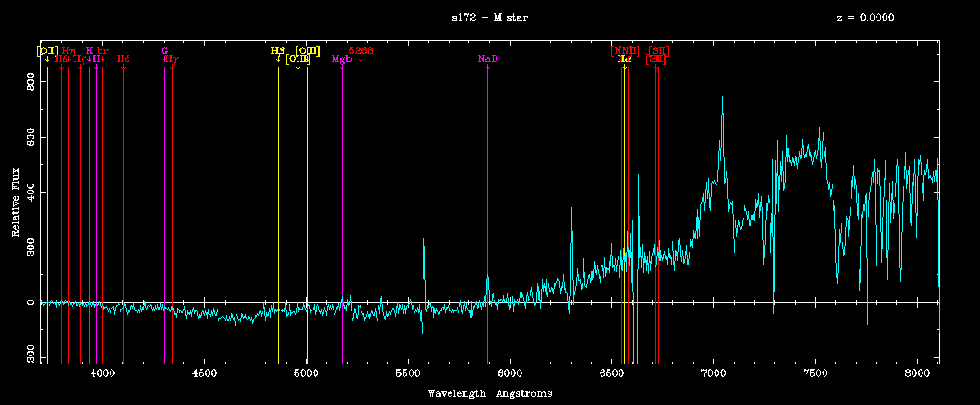
Task: Click the magenta G band label
Action: (x=164, y=50)
